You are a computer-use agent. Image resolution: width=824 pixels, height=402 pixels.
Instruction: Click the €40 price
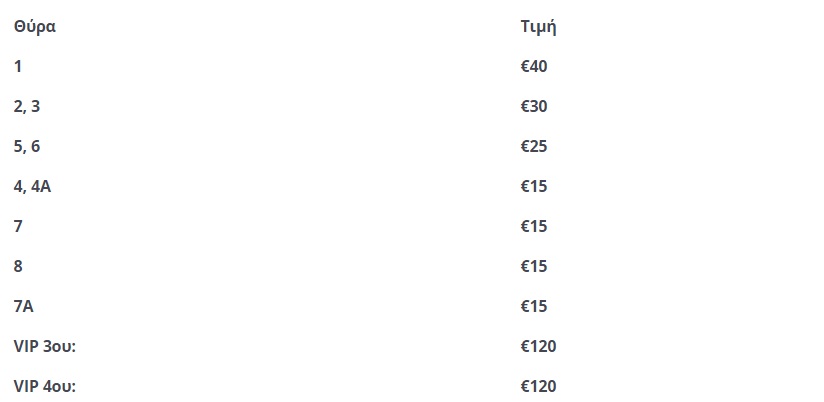point(534,67)
